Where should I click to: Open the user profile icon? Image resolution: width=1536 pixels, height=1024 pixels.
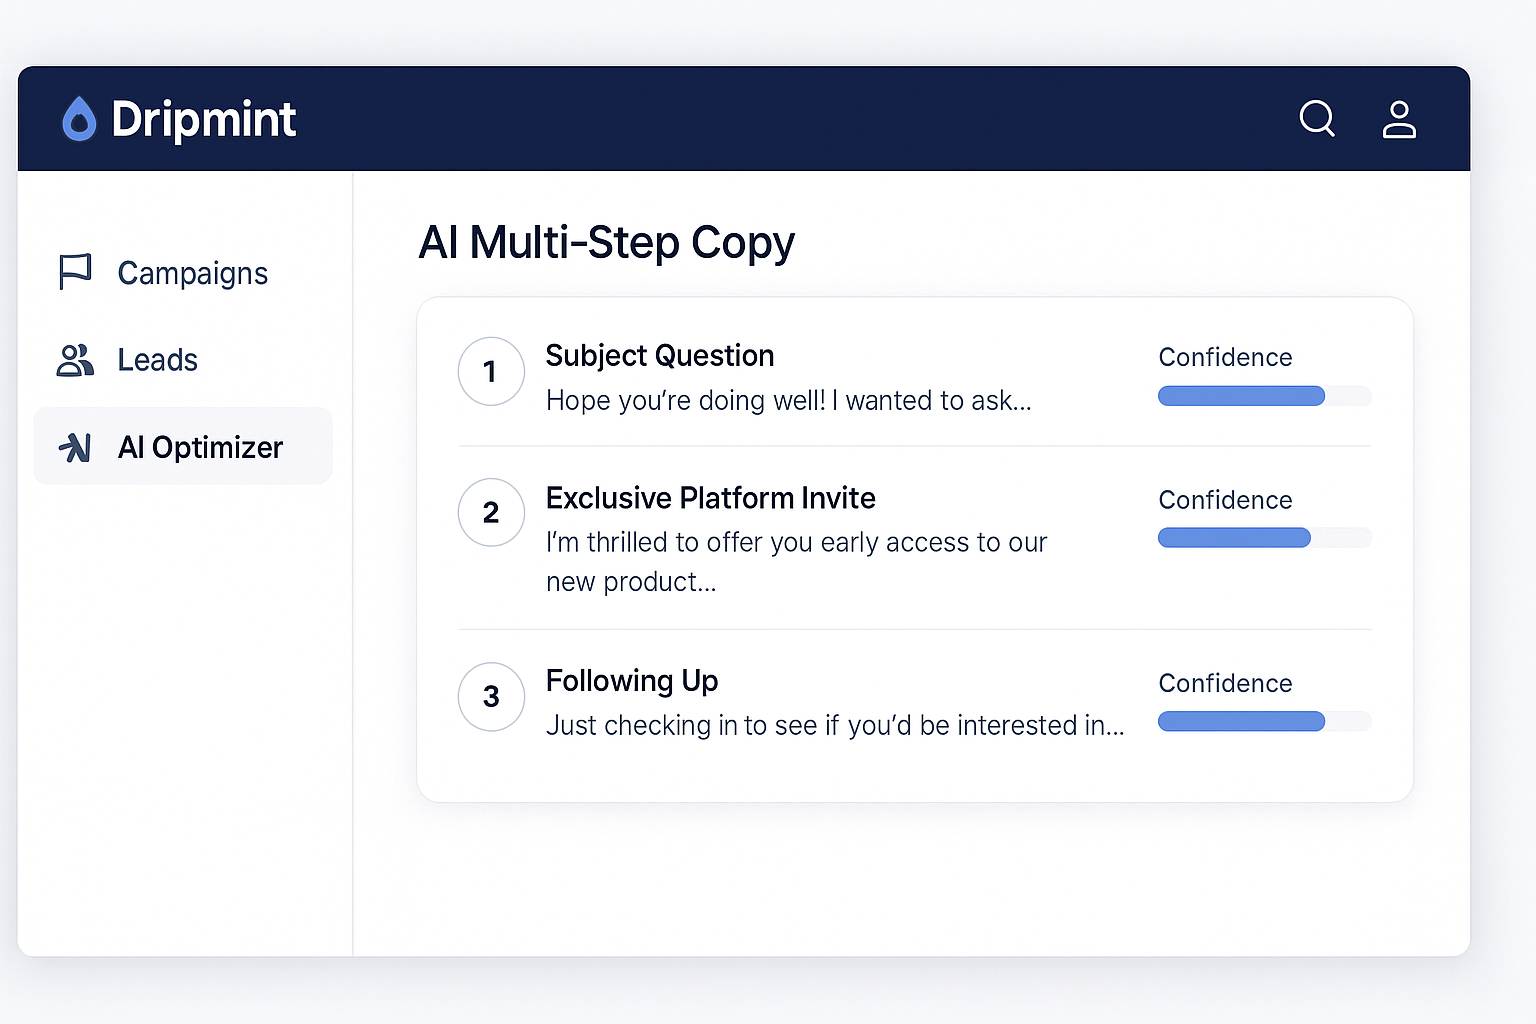pos(1399,120)
